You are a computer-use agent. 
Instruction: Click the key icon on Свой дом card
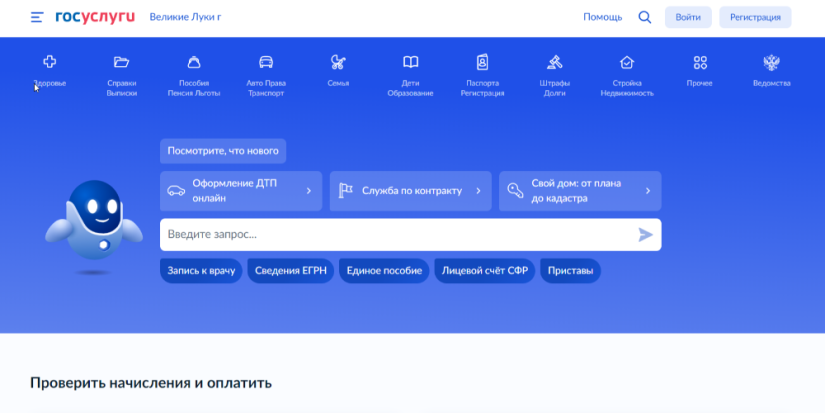[515, 190]
